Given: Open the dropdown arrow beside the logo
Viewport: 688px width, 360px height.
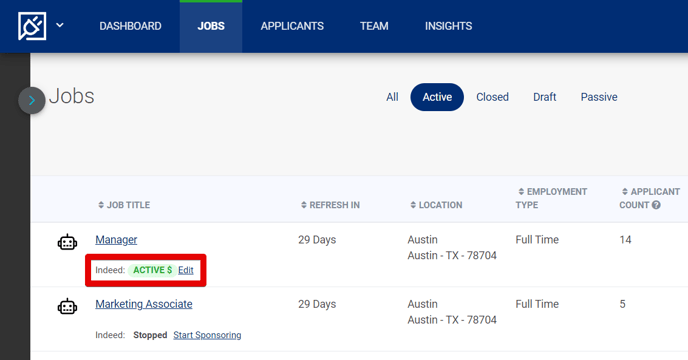Looking at the screenshot, I should pos(60,25).
